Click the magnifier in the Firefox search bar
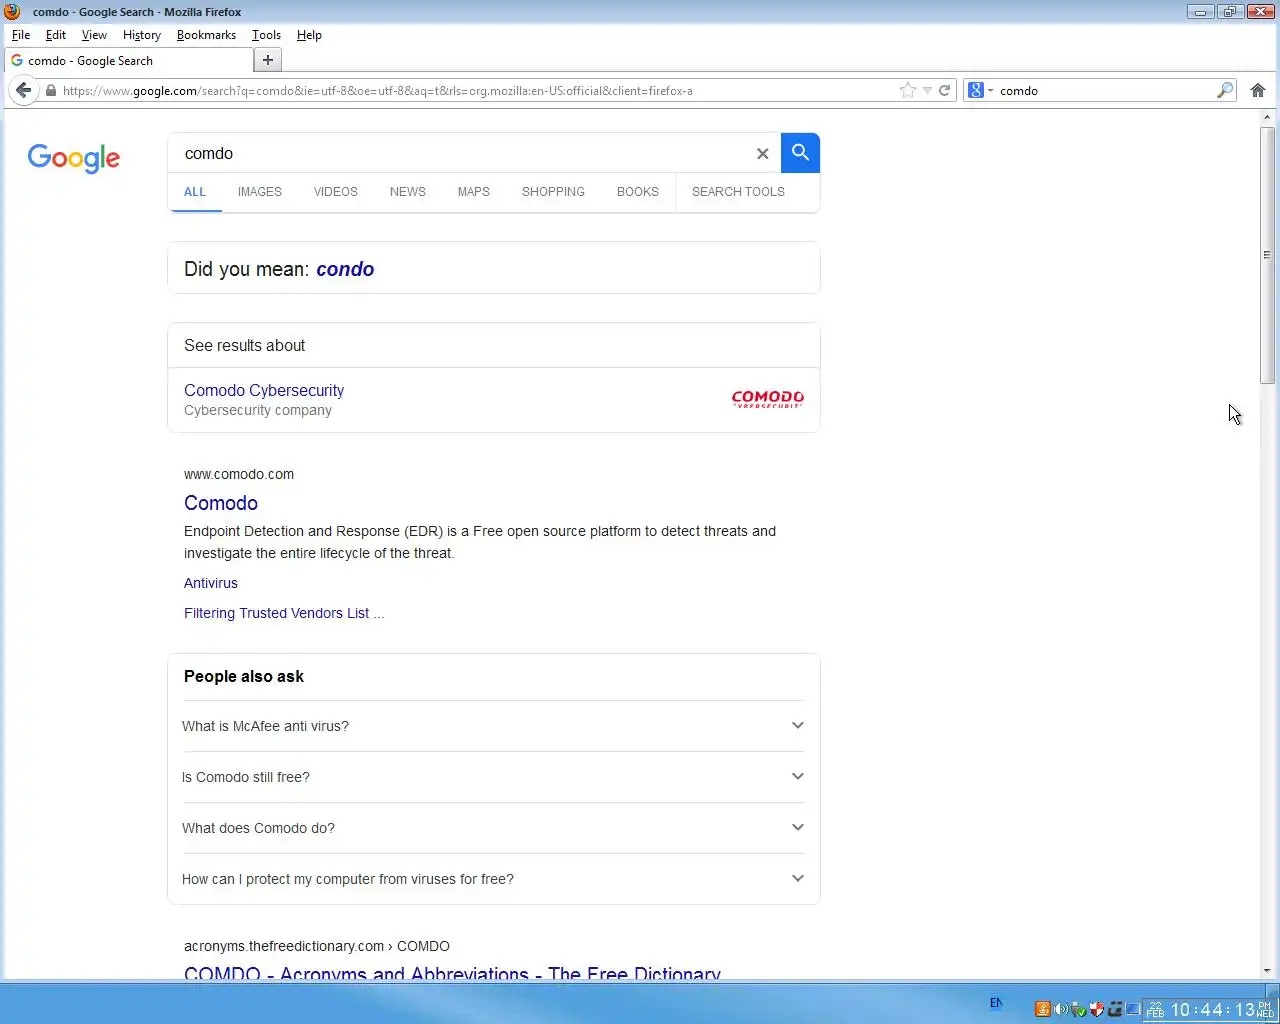 [x=1224, y=90]
